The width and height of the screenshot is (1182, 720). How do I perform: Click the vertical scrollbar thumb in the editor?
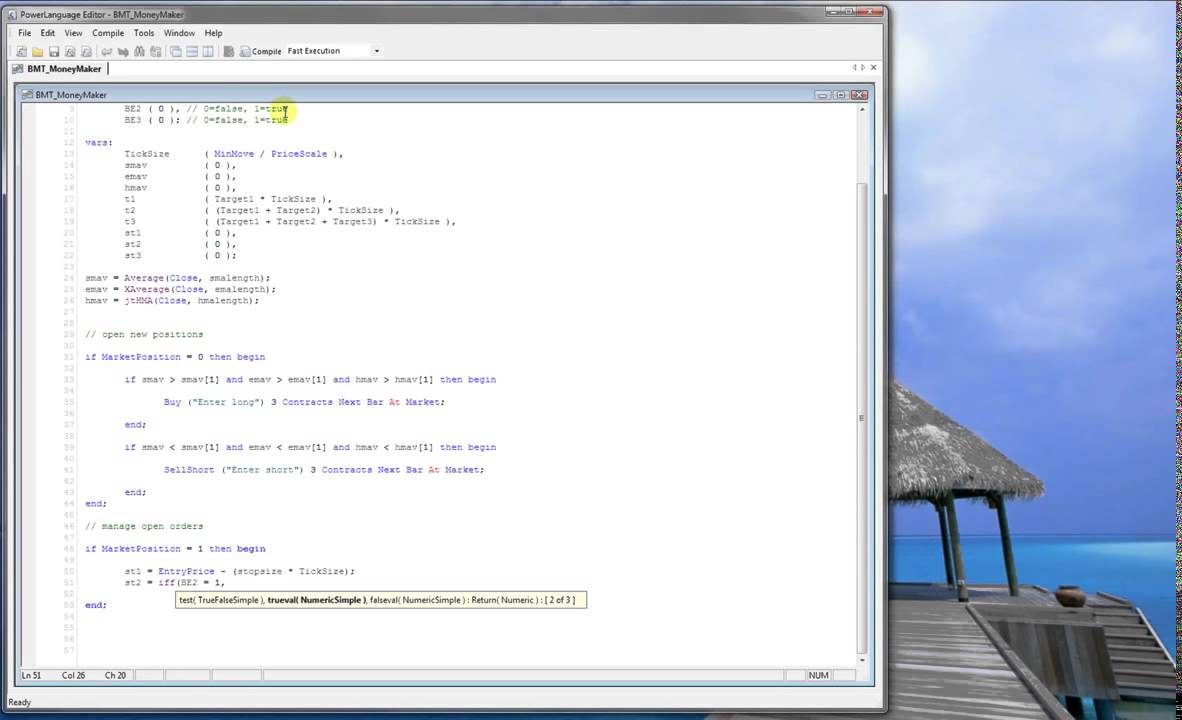pos(862,418)
